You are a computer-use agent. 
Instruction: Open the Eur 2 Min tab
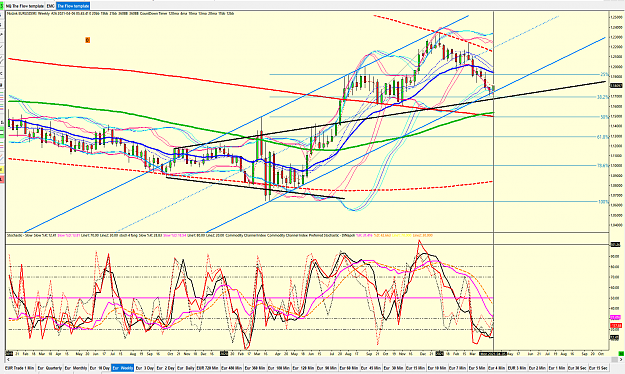[537, 368]
